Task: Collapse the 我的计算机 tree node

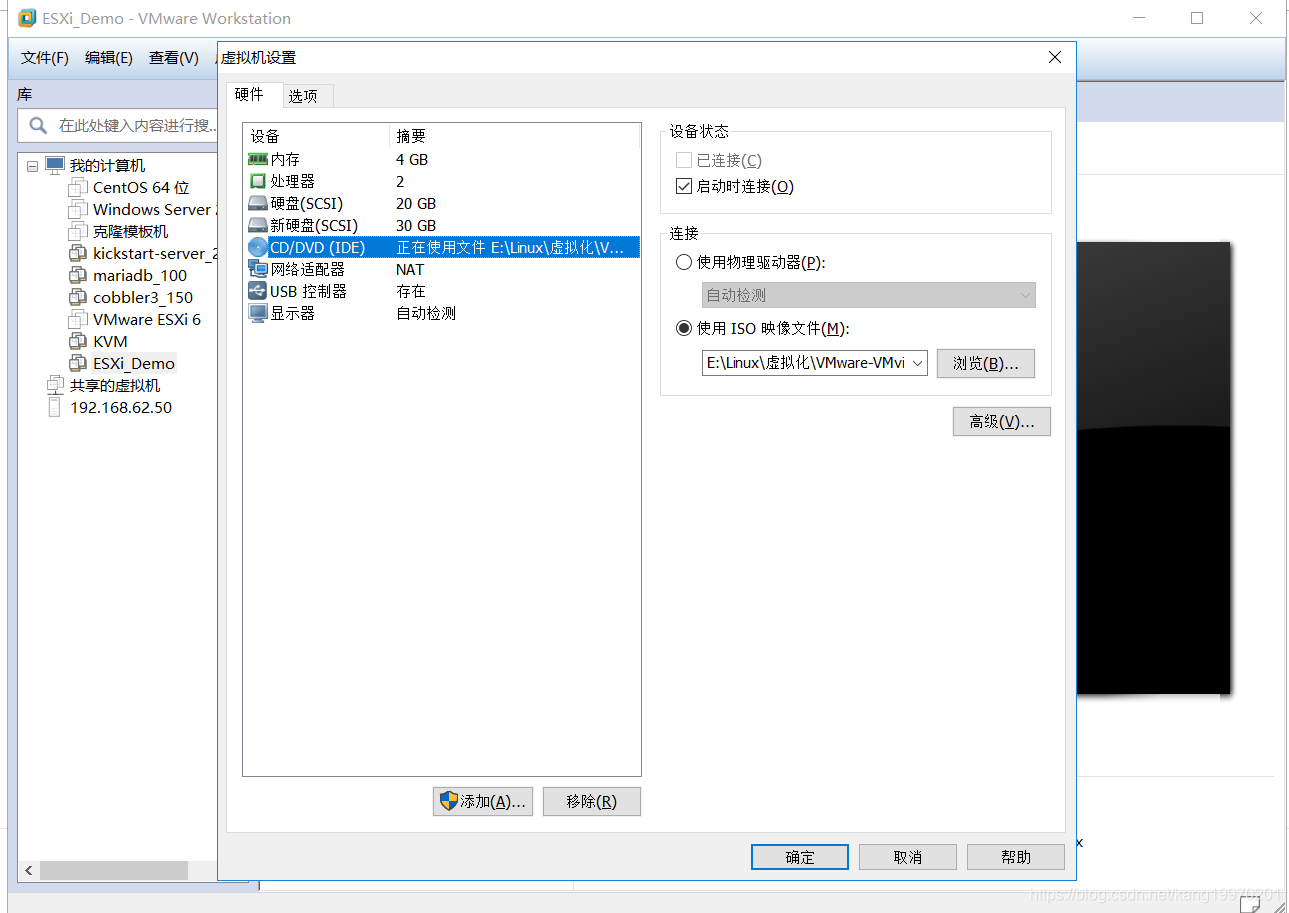Action: point(32,166)
